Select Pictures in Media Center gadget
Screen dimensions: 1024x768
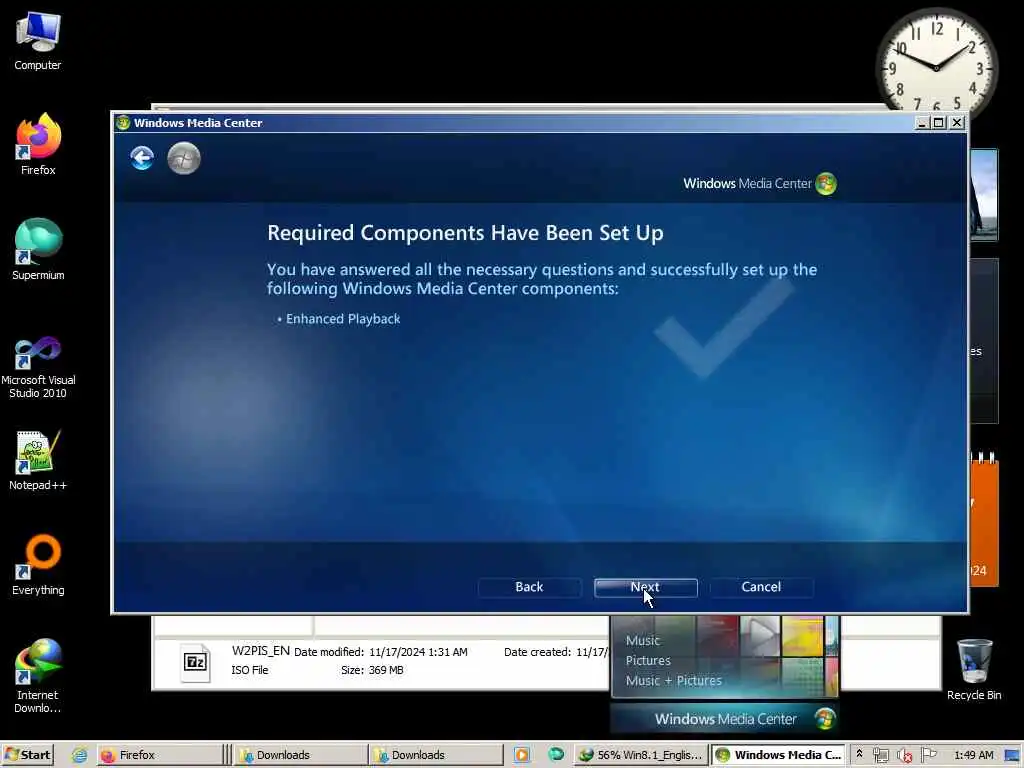(x=648, y=660)
